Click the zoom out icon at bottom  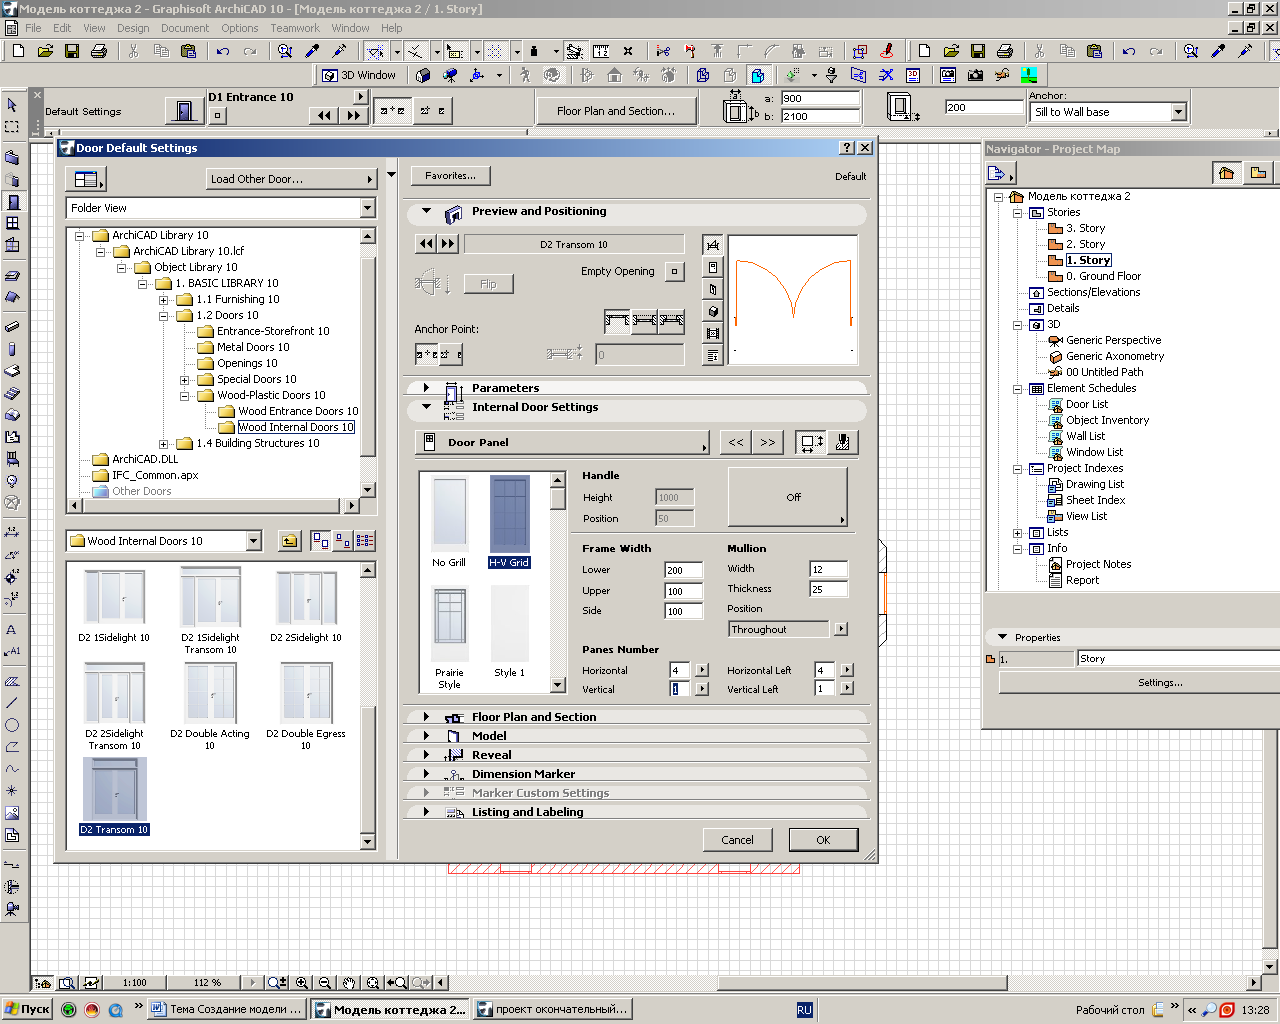tap(325, 983)
